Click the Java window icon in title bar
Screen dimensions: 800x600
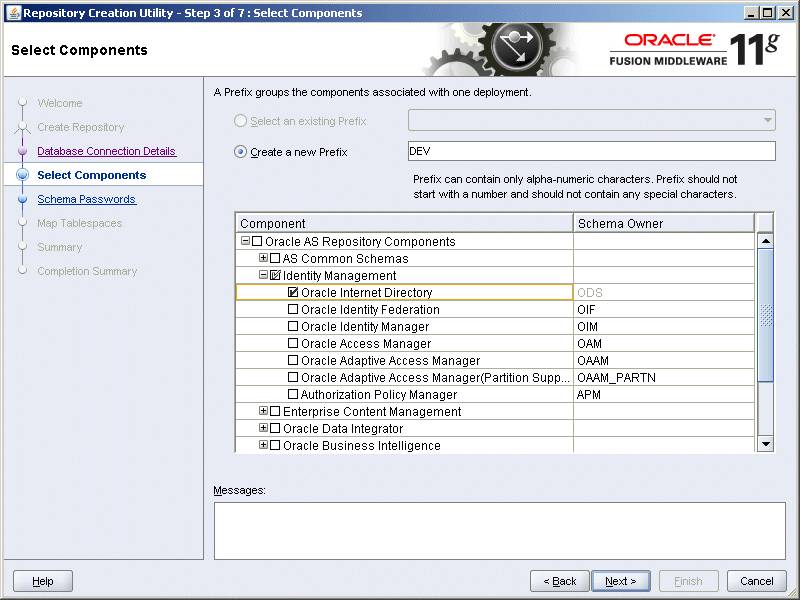point(14,13)
